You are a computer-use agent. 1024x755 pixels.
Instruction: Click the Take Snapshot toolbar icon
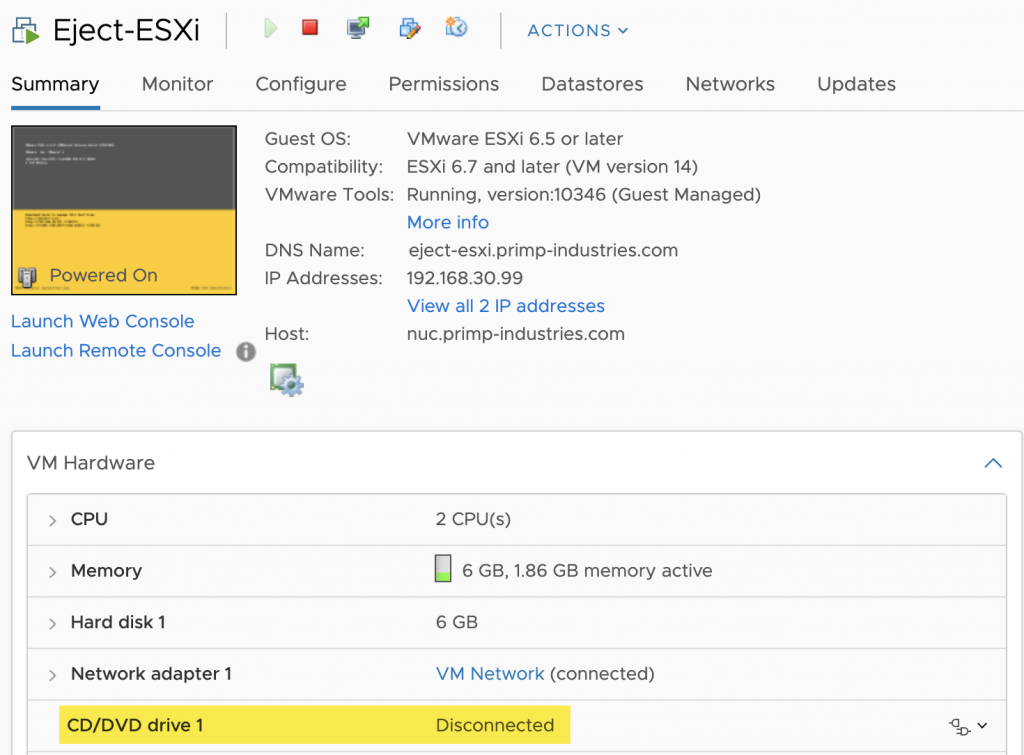[x=457, y=28]
